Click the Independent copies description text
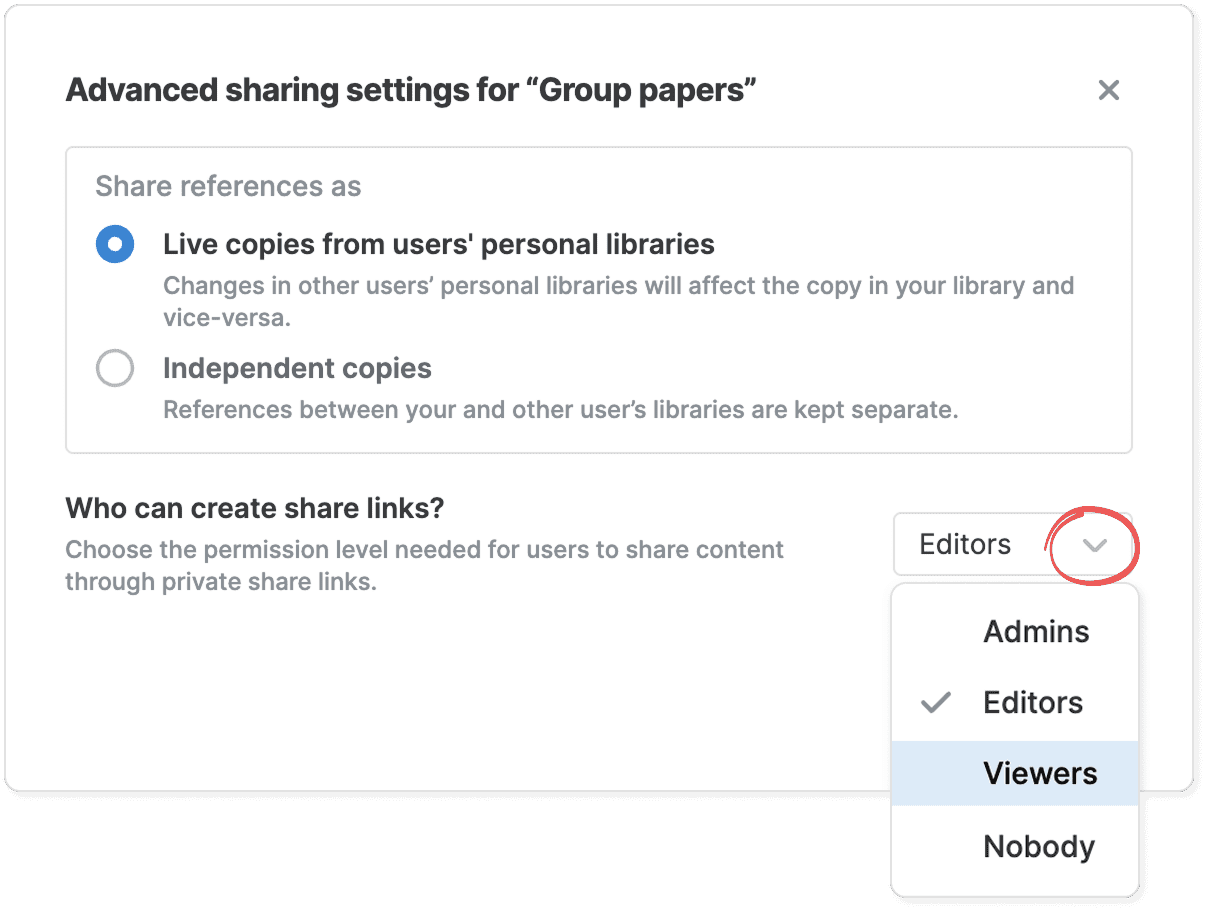1206x910 pixels. (x=560, y=410)
